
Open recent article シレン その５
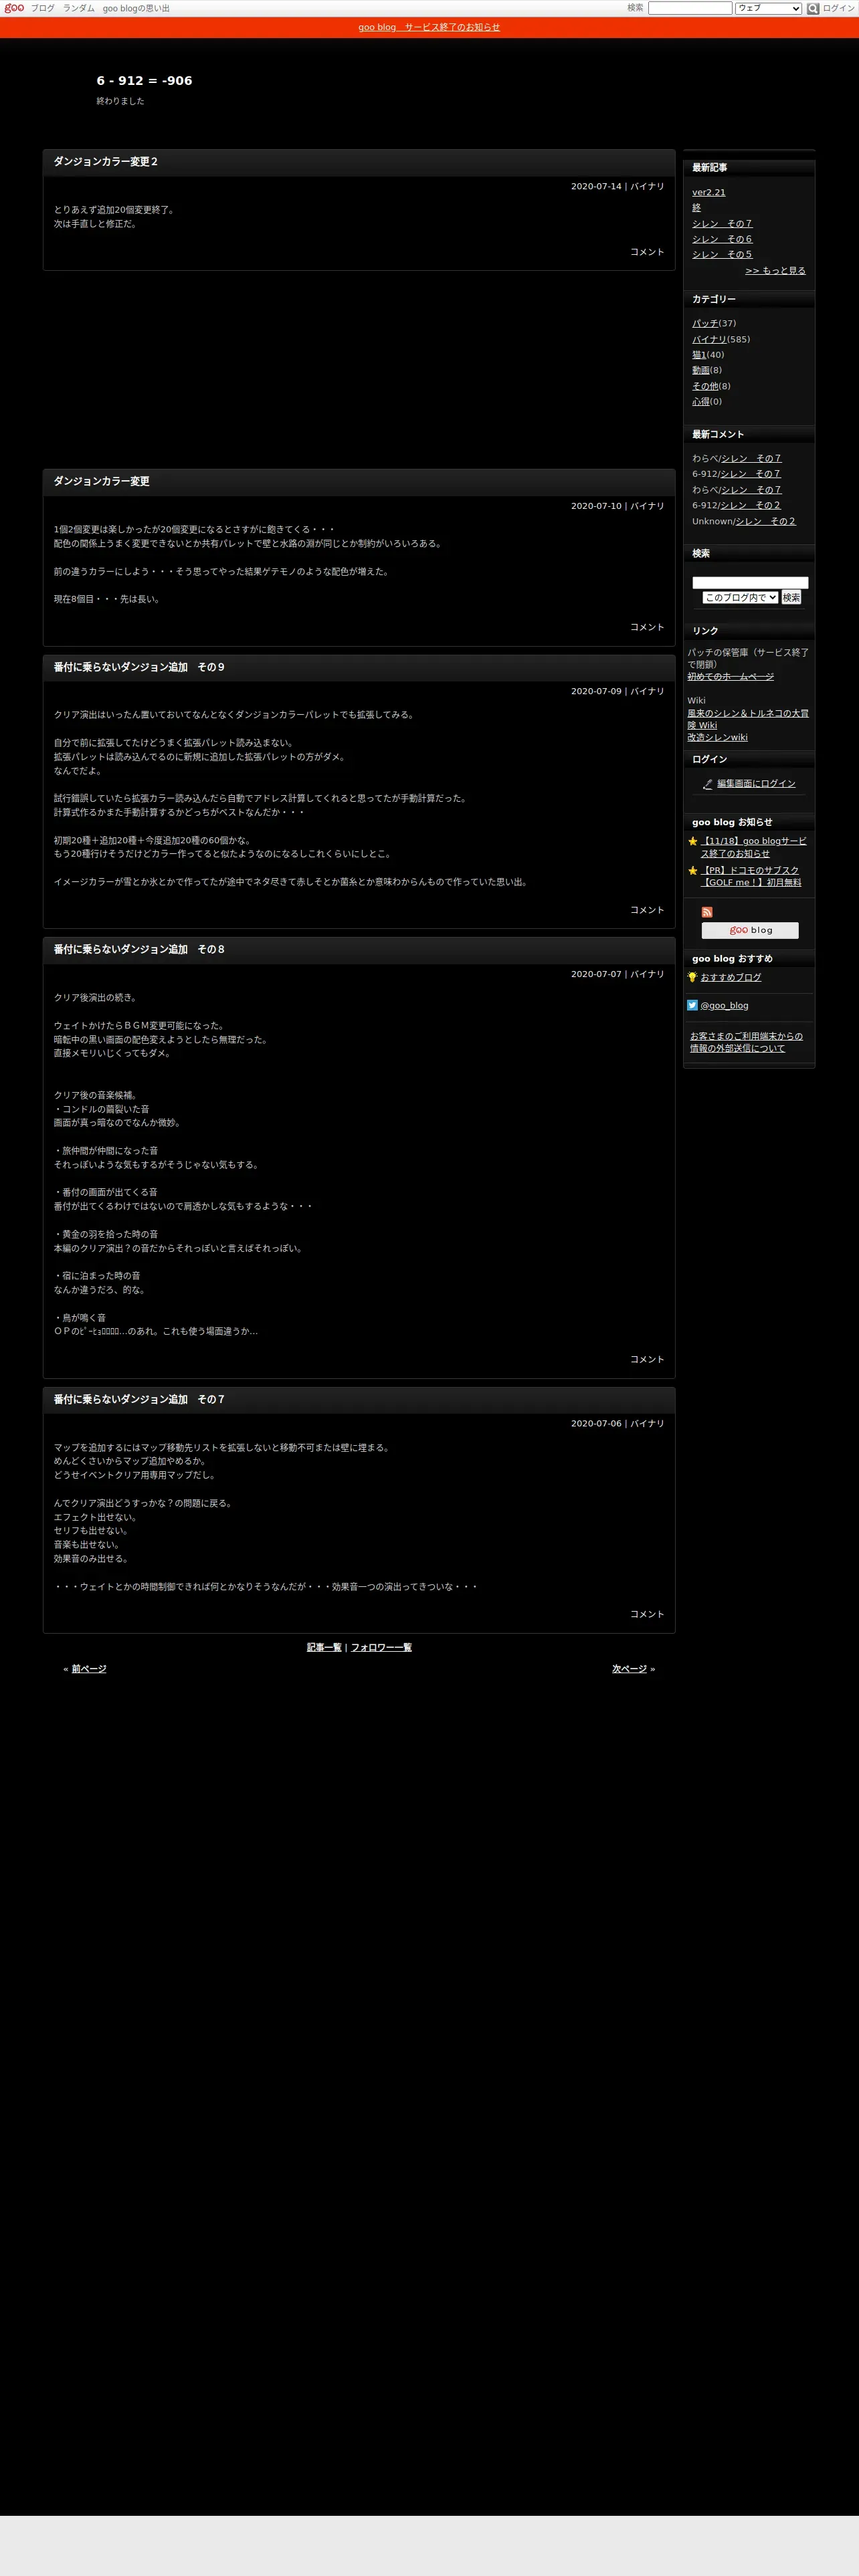pos(722,255)
